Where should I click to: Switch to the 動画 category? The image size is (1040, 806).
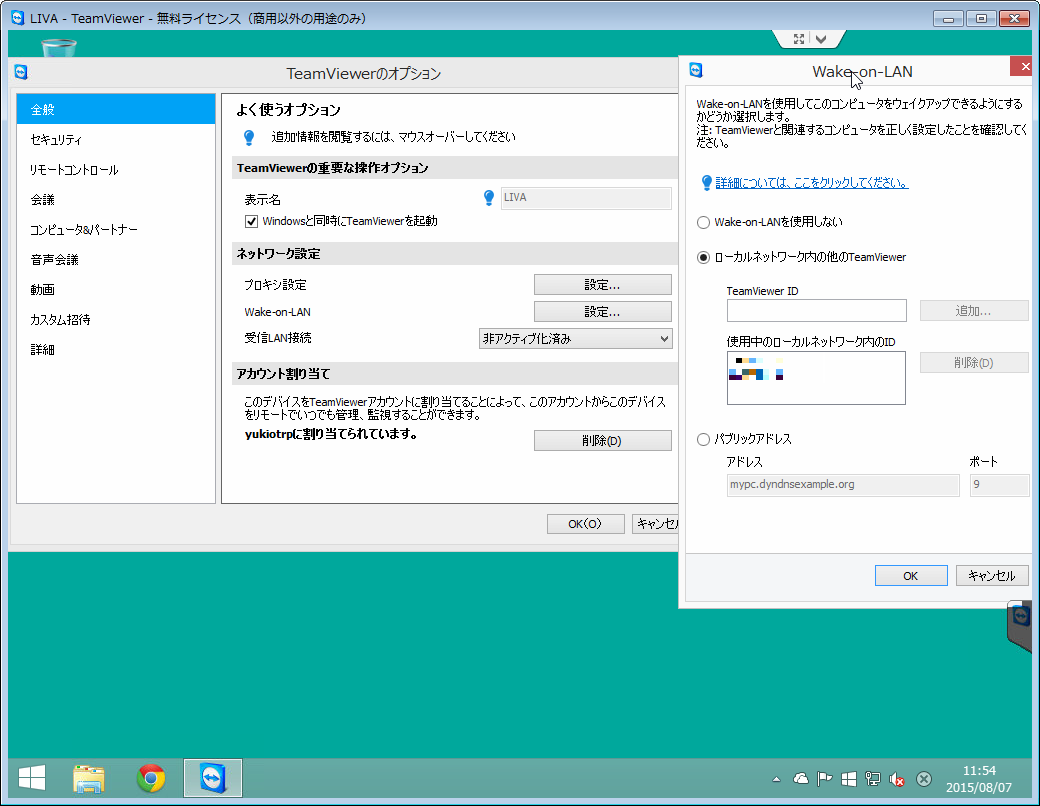point(116,289)
